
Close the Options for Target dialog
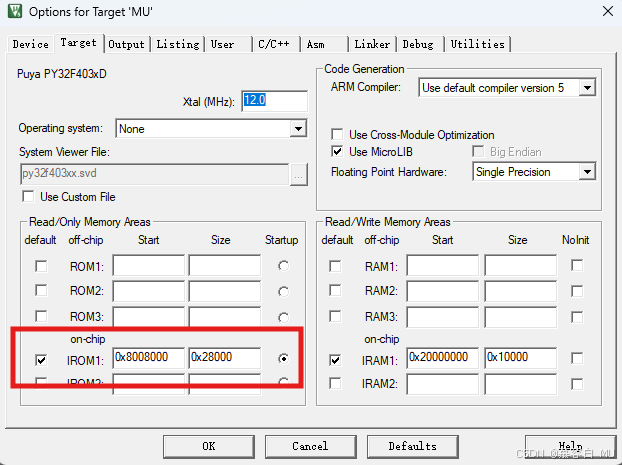pyautogui.click(x=607, y=11)
